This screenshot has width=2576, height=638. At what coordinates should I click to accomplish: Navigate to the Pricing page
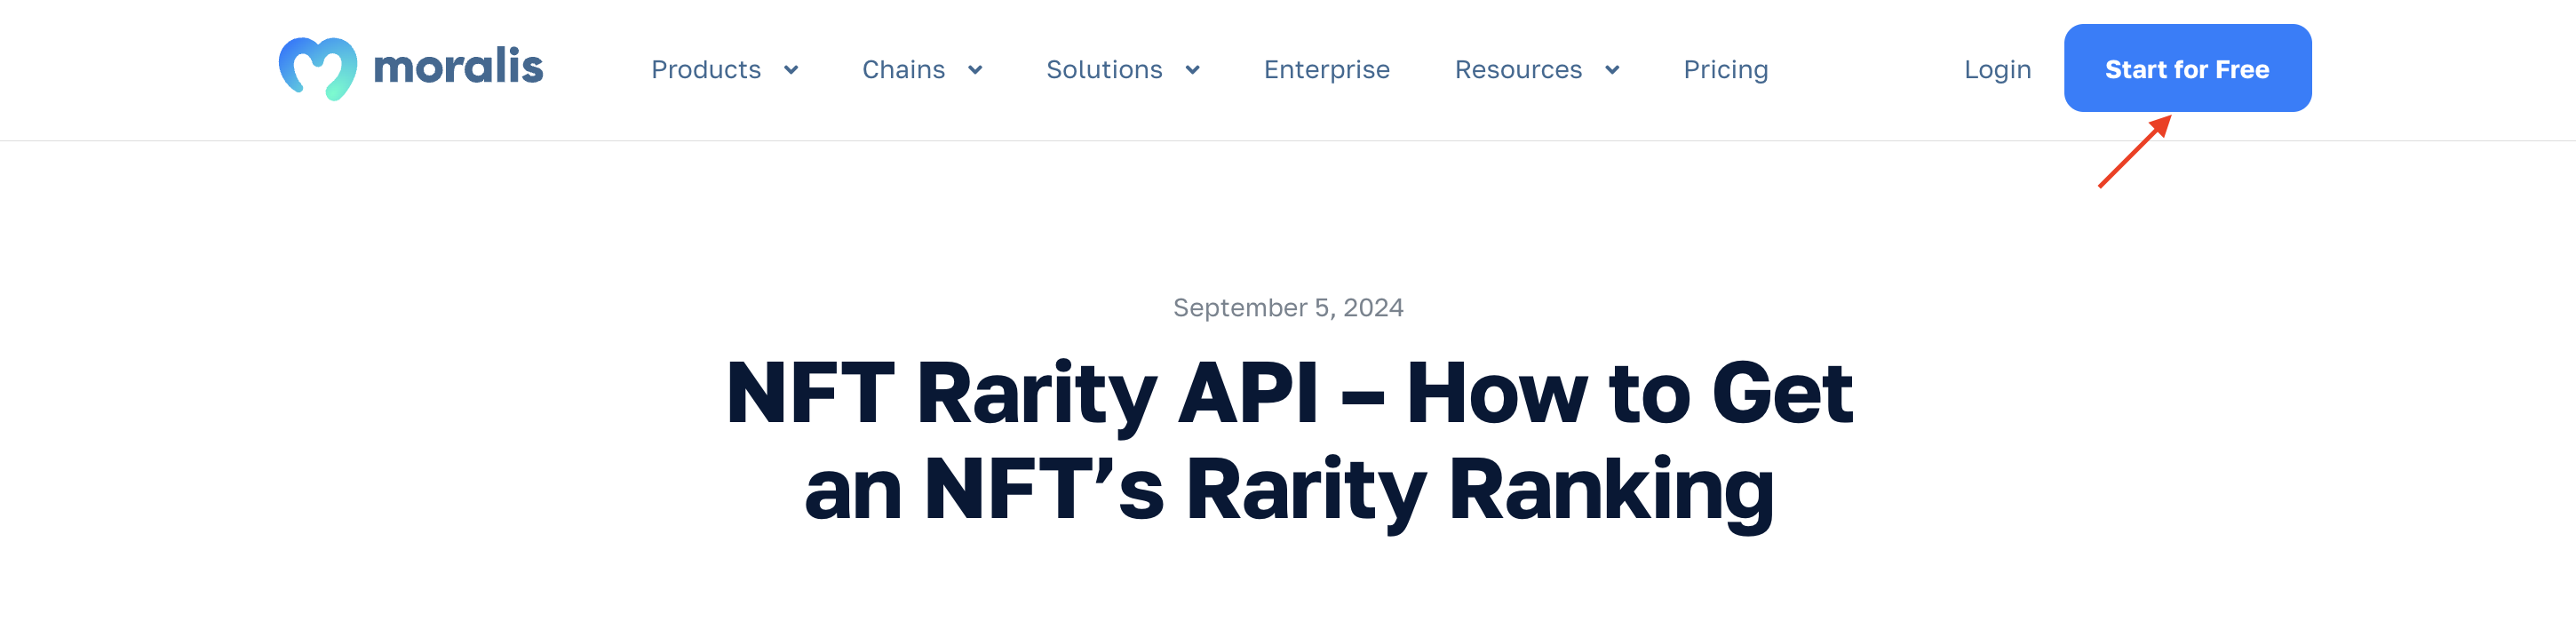pos(1726,70)
